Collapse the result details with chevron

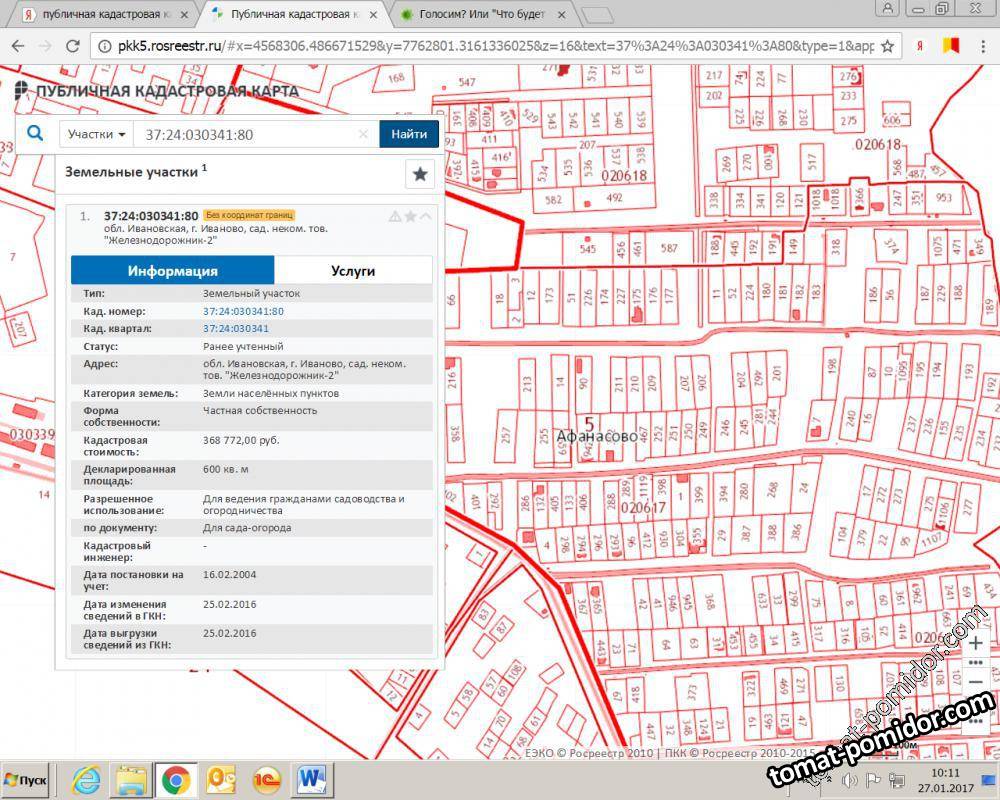[x=426, y=216]
